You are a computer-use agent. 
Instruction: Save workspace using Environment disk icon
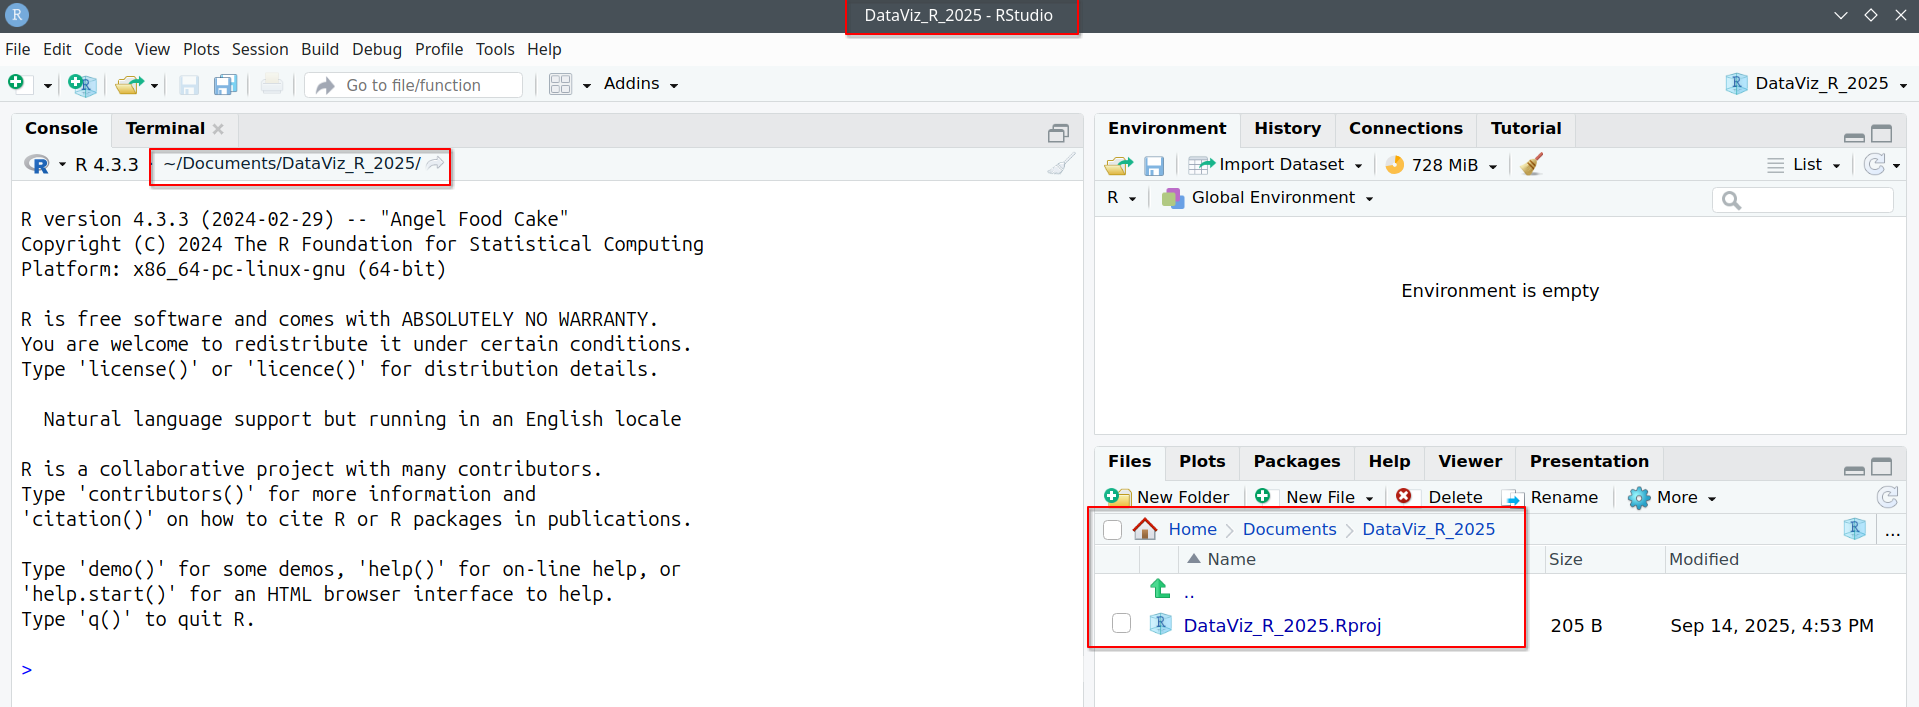click(x=1154, y=166)
